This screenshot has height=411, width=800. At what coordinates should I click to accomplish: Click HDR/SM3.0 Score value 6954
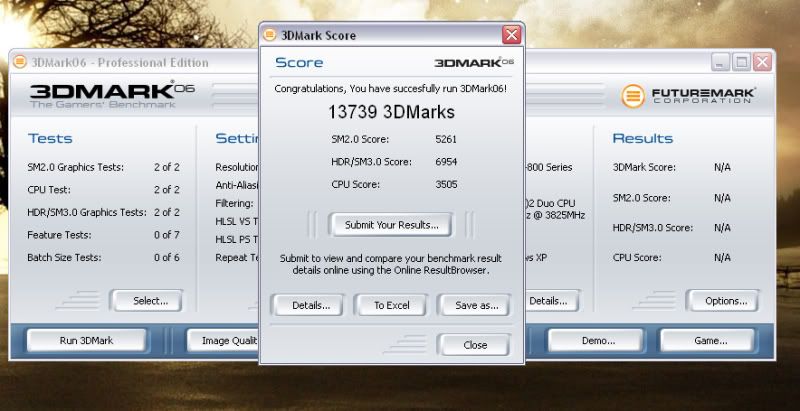(x=447, y=162)
